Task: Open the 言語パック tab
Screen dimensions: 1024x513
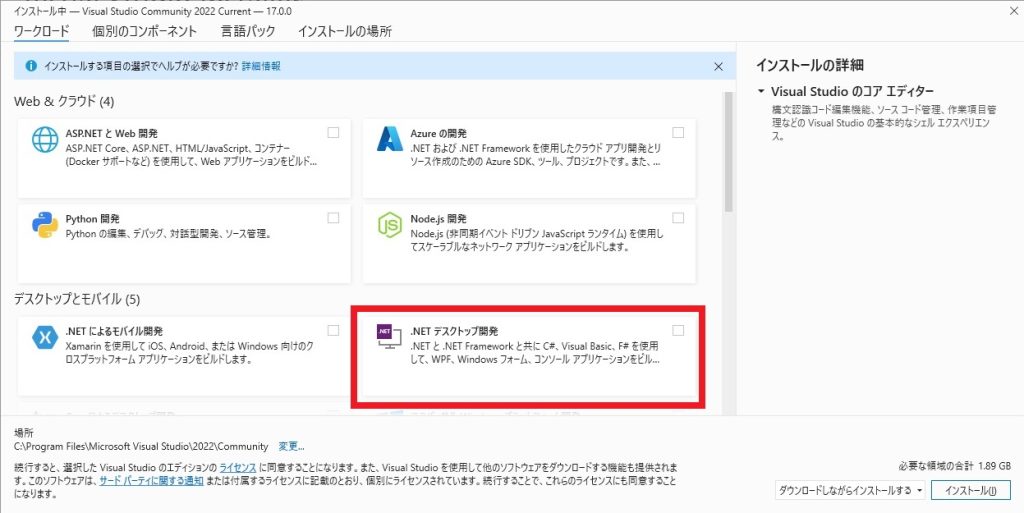Action: (247, 31)
